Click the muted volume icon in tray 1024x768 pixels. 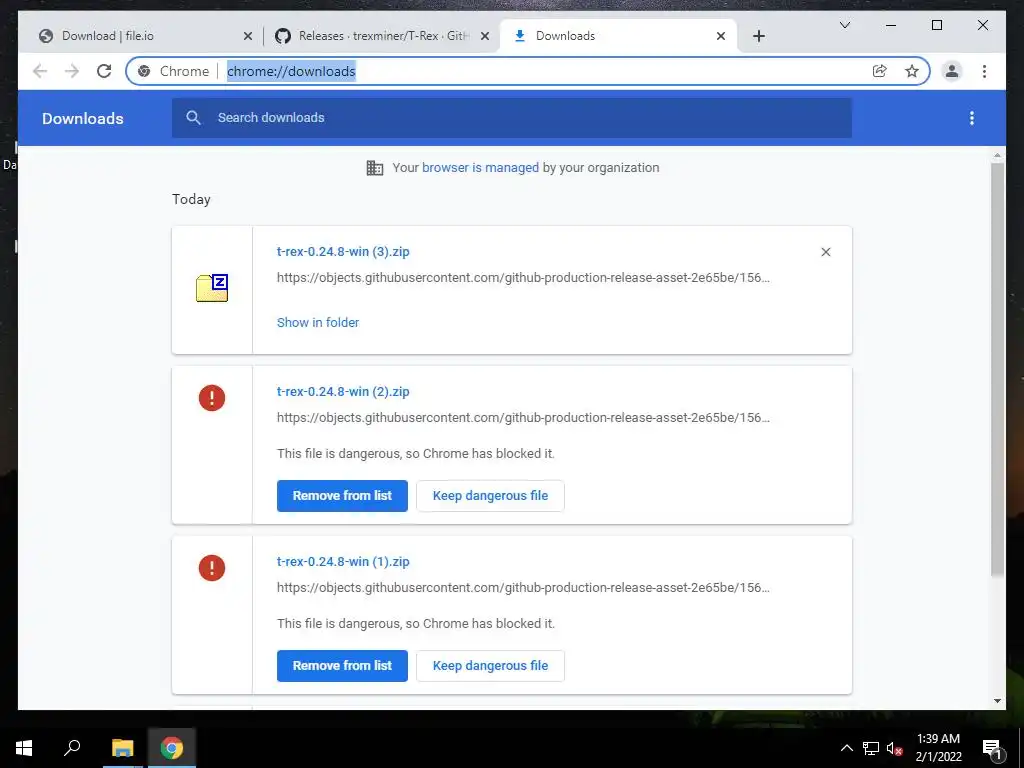pyautogui.click(x=895, y=748)
